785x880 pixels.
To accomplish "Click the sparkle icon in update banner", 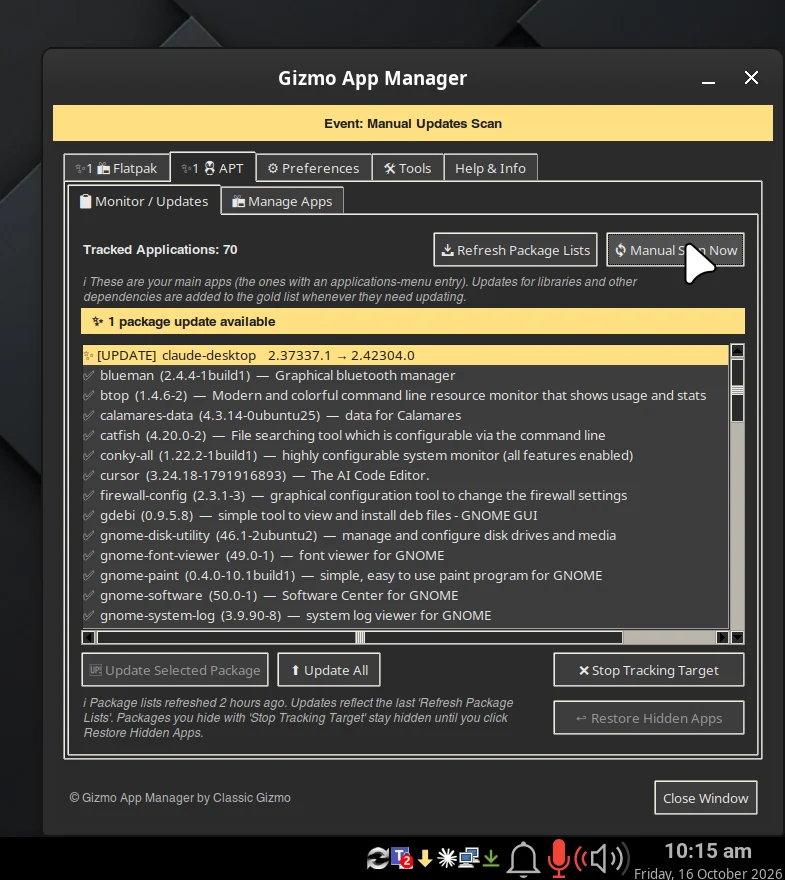I will (98, 321).
